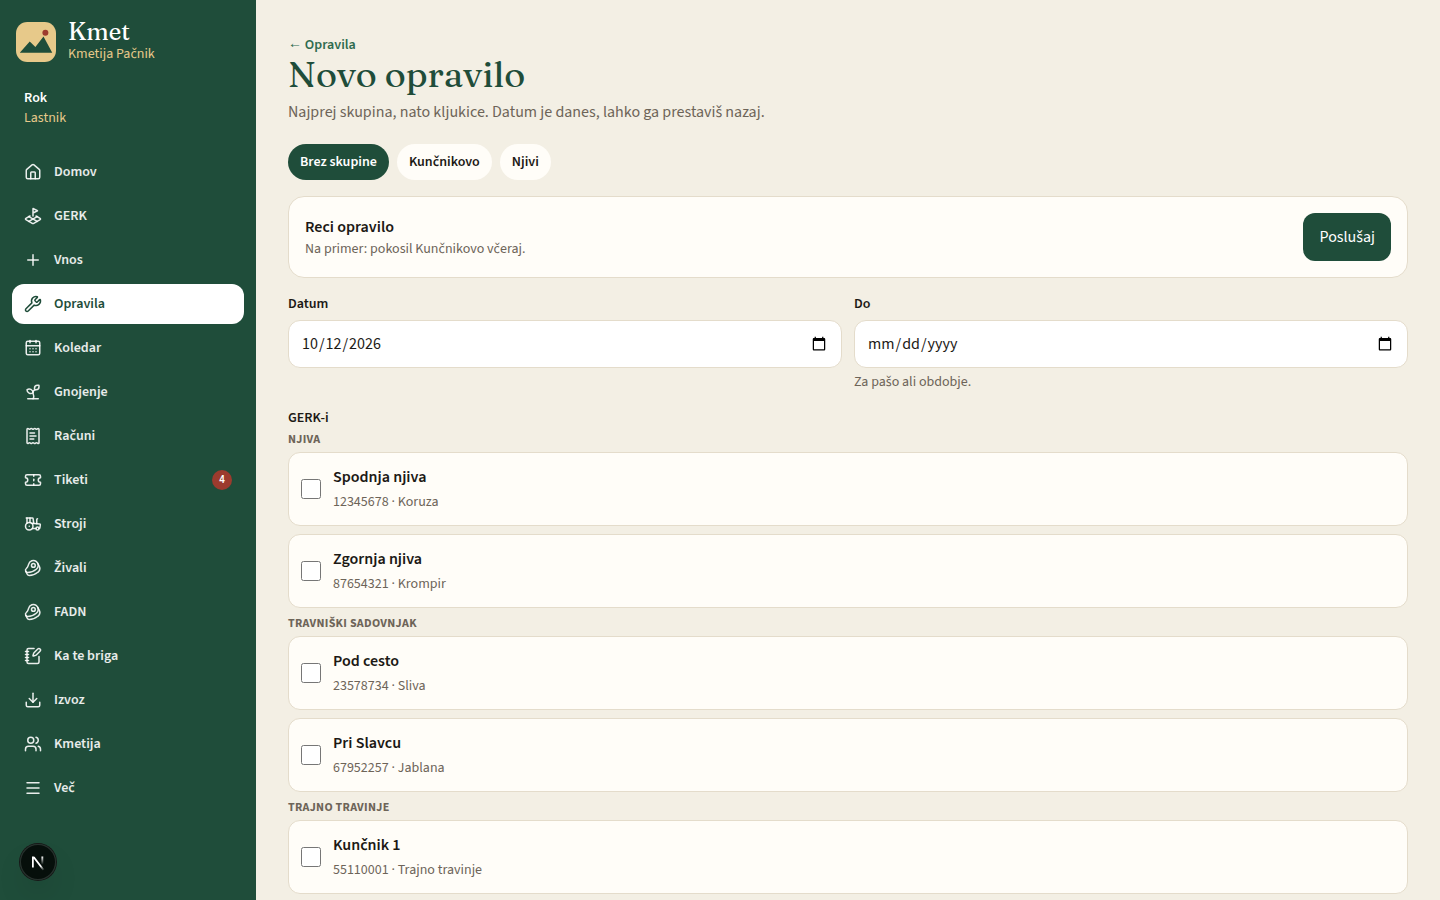This screenshot has width=1440, height=900.
Task: Select the Pri Slavcu checkbox
Action: [311, 755]
